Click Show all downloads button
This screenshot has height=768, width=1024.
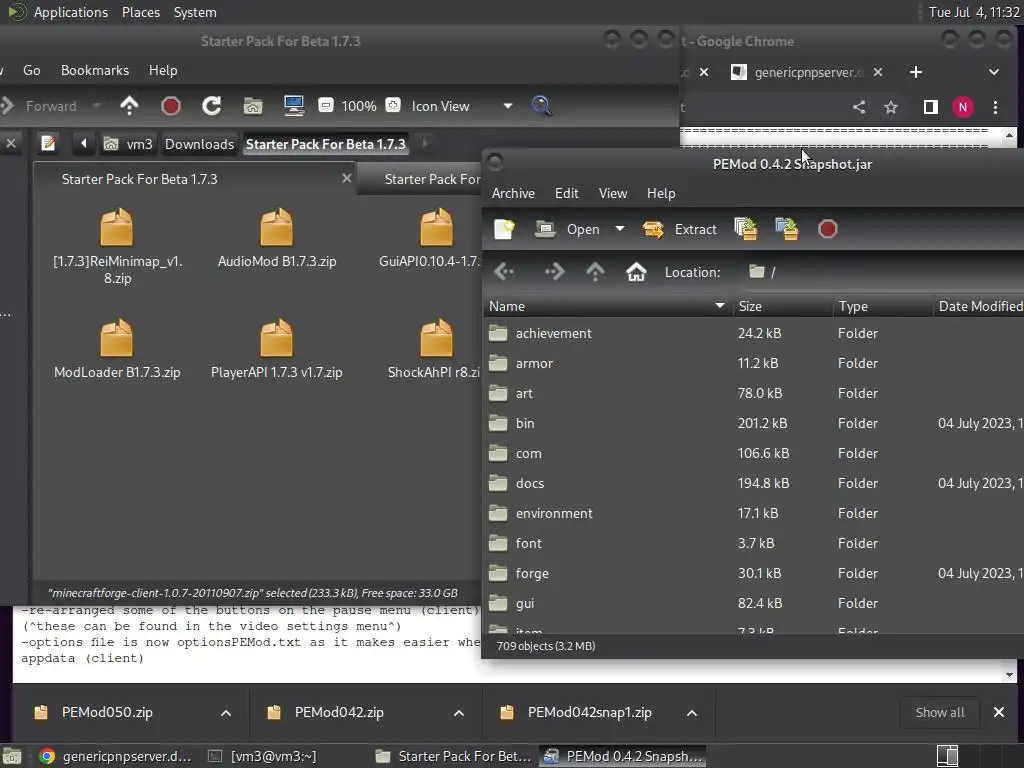tap(940, 712)
